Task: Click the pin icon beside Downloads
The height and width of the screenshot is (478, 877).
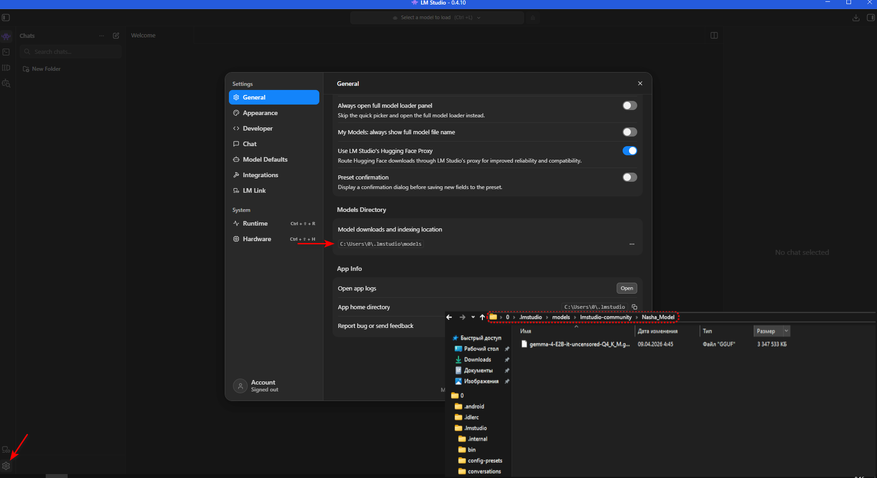Action: click(x=507, y=359)
